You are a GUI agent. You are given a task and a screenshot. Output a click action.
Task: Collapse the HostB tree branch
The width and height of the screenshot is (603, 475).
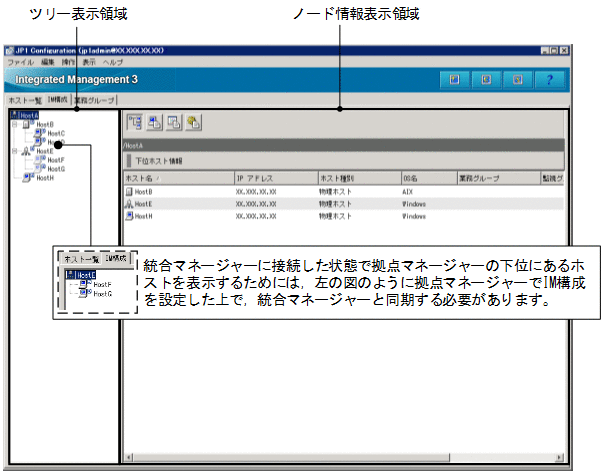pos(15,124)
